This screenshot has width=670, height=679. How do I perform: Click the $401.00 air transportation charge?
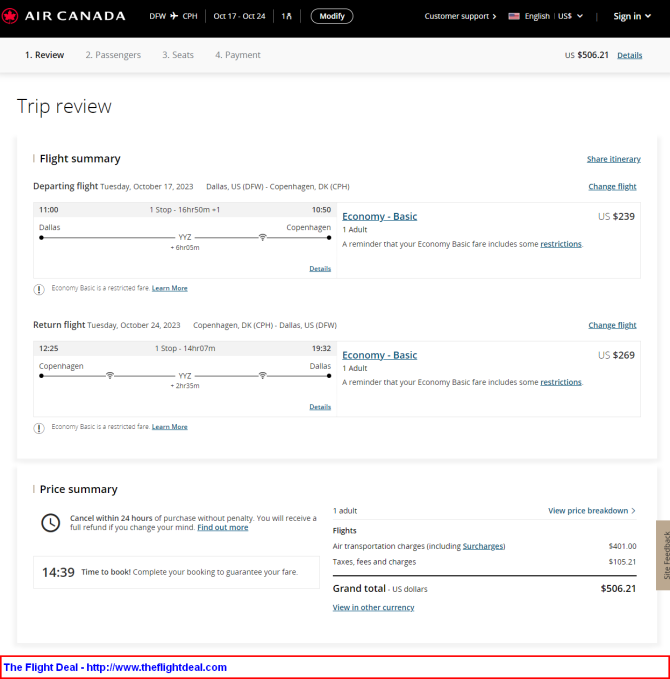click(x=622, y=546)
